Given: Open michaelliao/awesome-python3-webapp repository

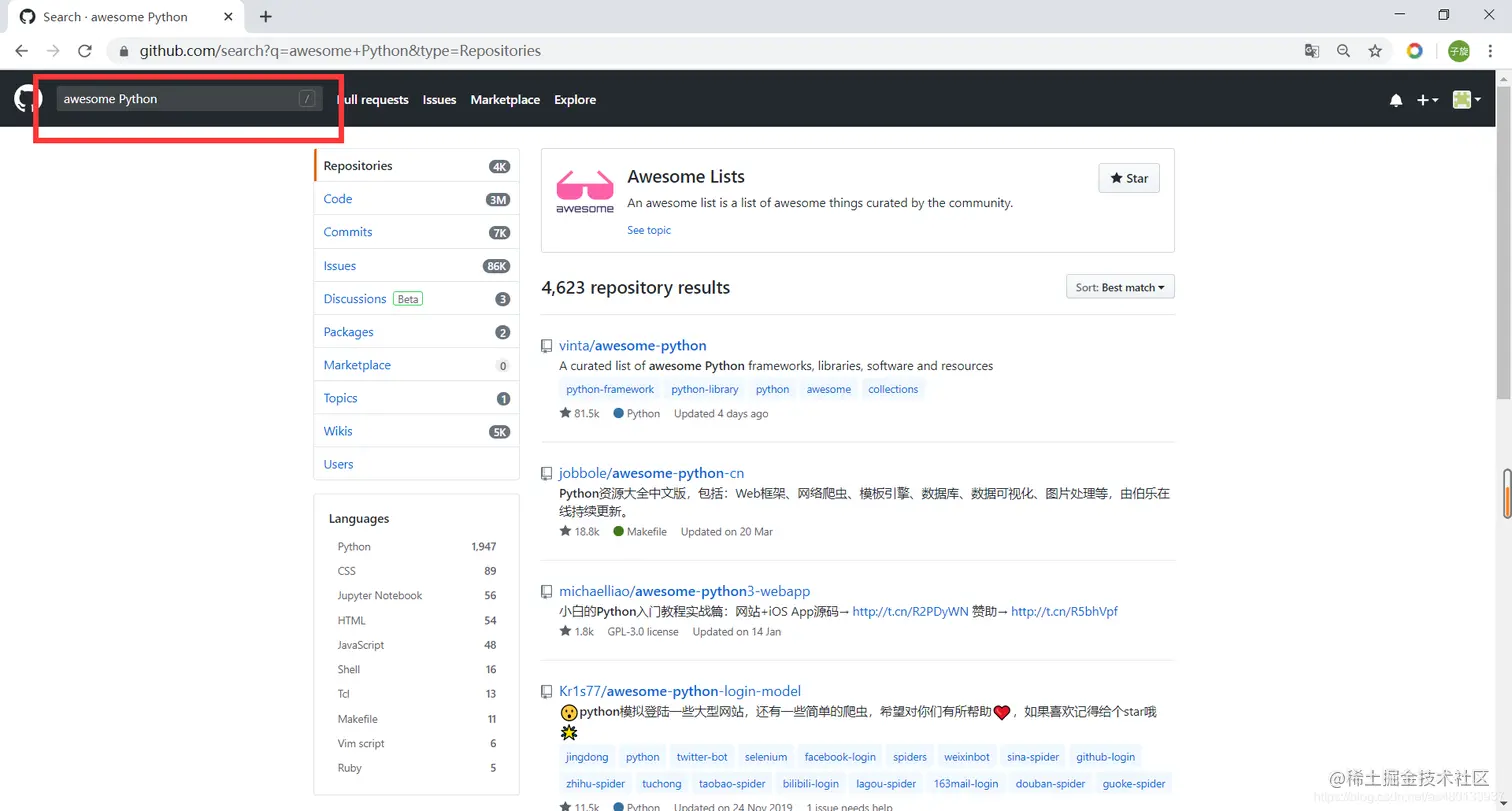Looking at the screenshot, I should coord(685,592).
